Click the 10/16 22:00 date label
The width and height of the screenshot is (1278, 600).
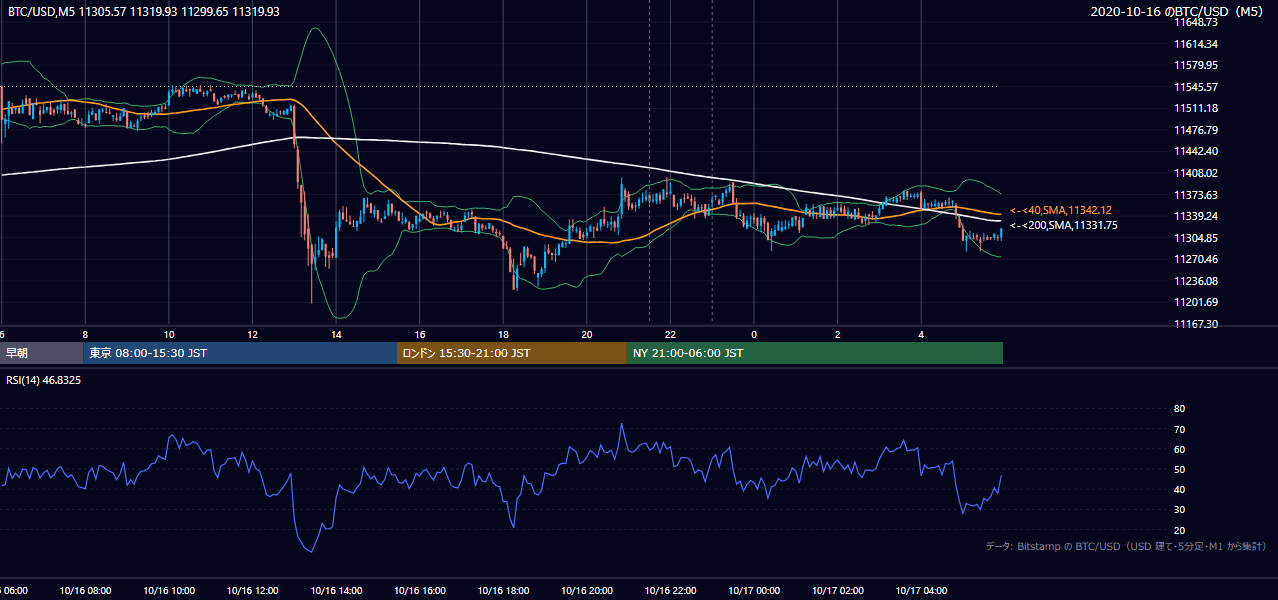[x=670, y=591]
